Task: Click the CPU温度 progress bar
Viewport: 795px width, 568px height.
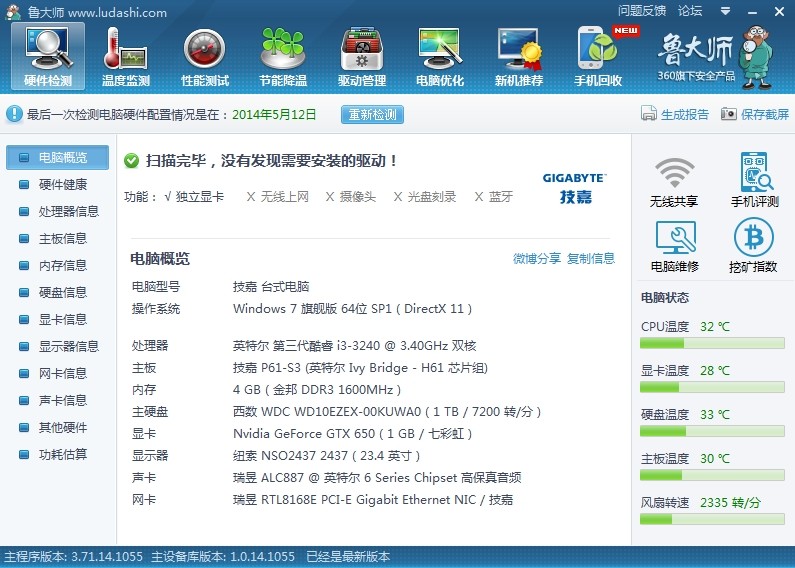Action: [x=712, y=344]
